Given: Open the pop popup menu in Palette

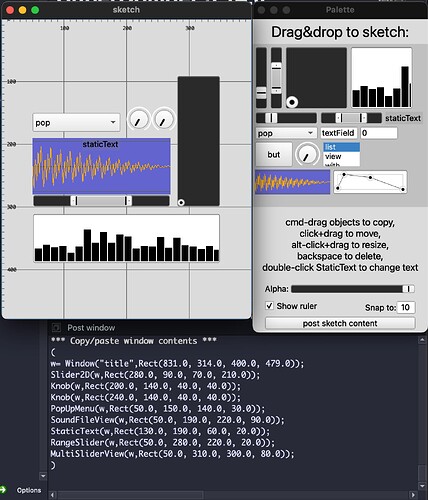Looking at the screenshot, I should [286, 133].
